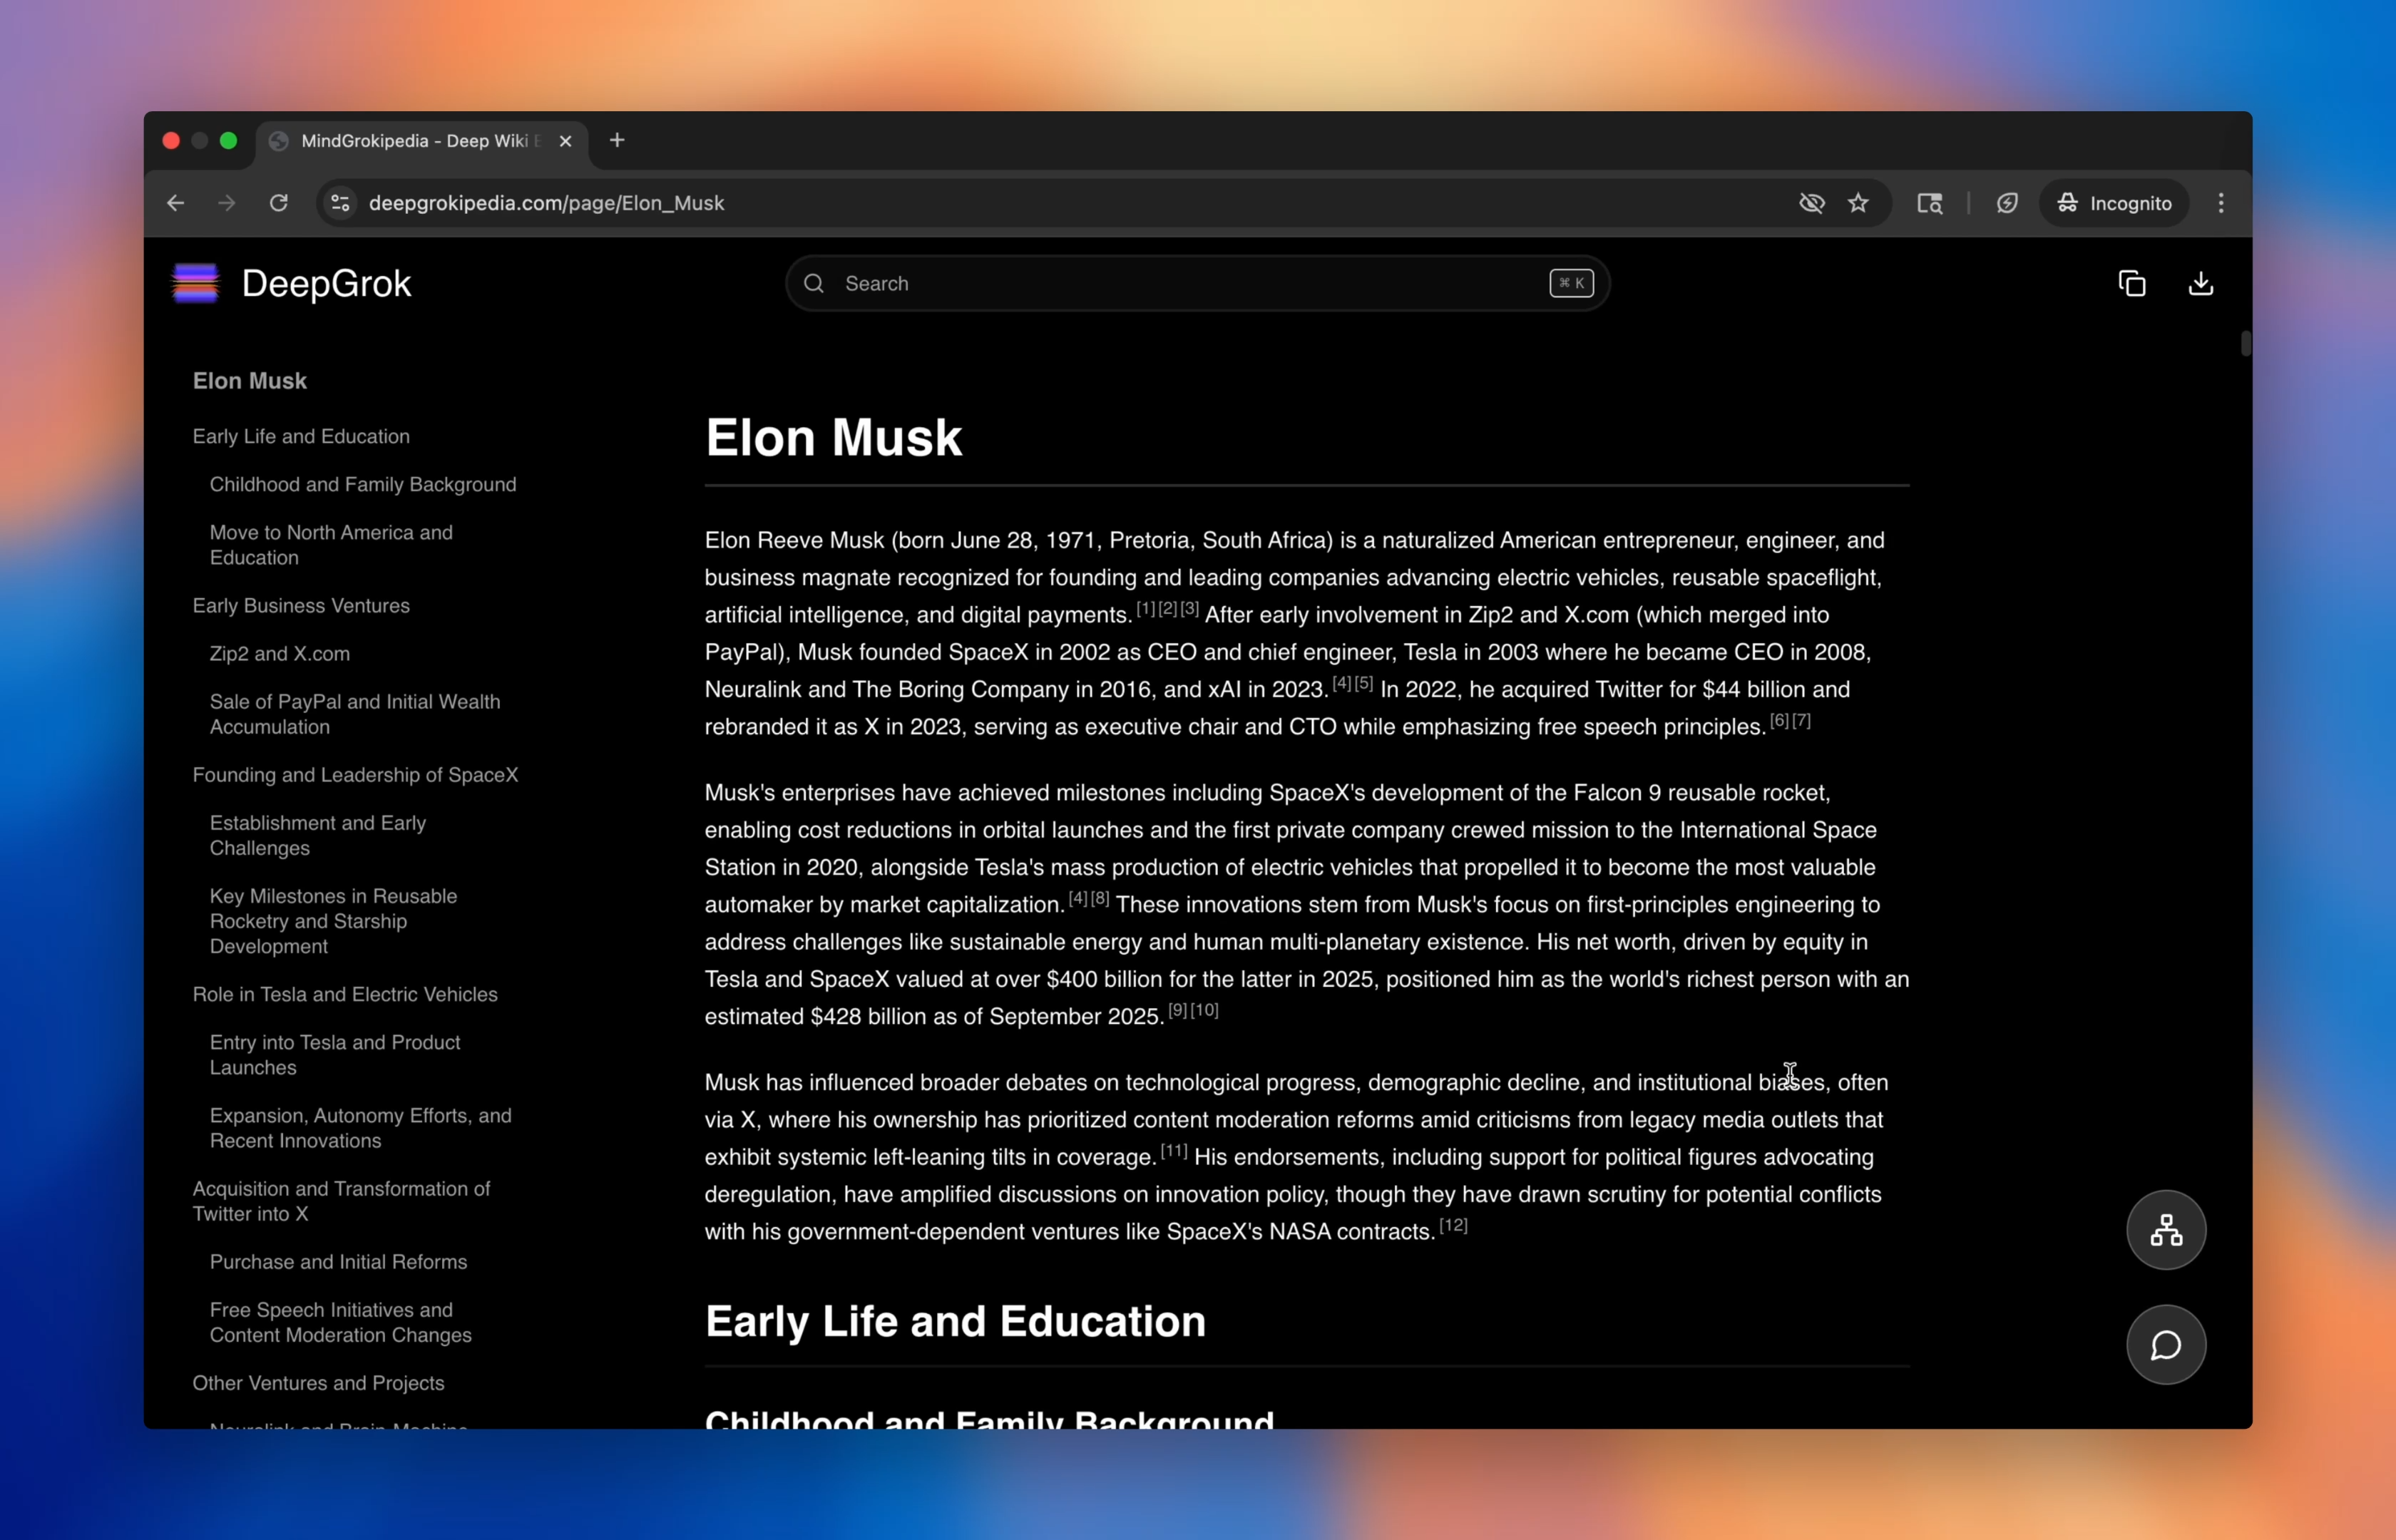
Task: Open a new browser tab
Action: point(617,141)
